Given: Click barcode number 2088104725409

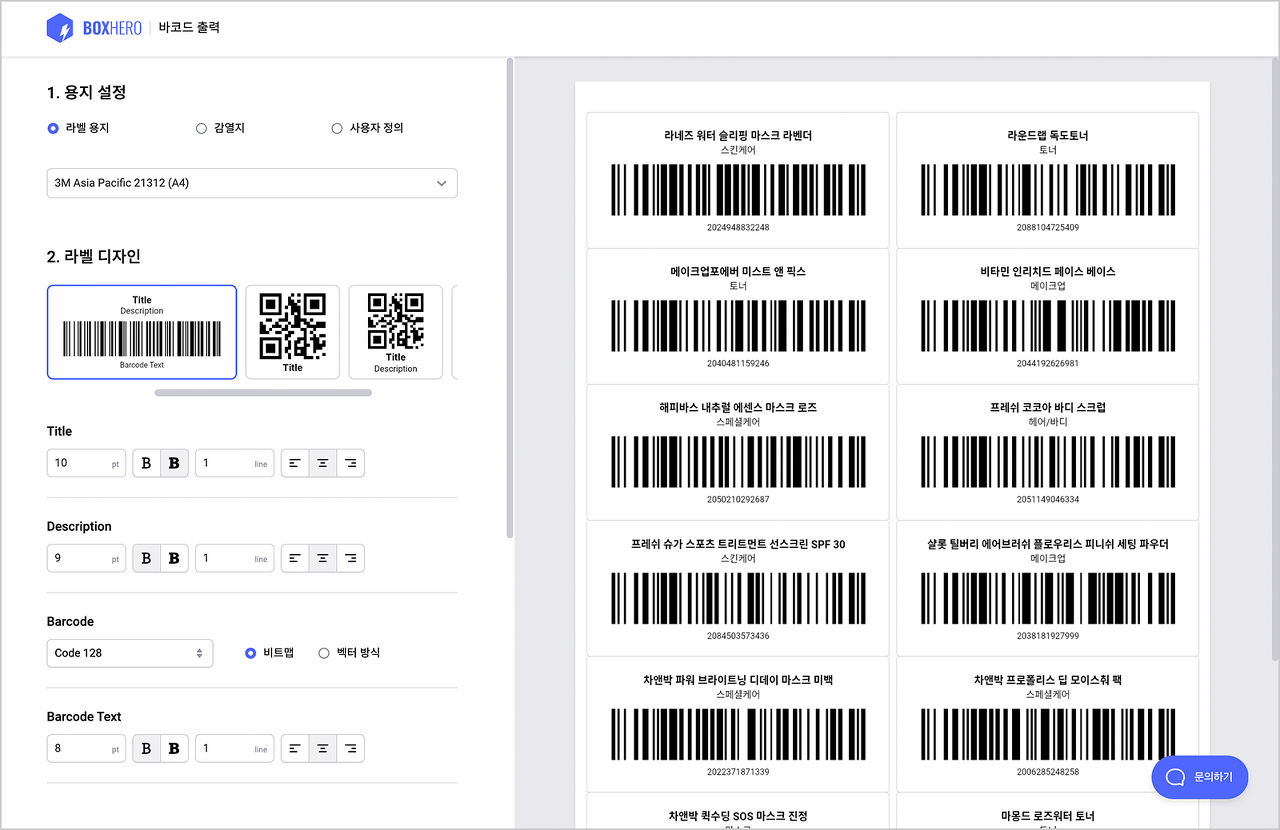Looking at the screenshot, I should pos(1047,228).
